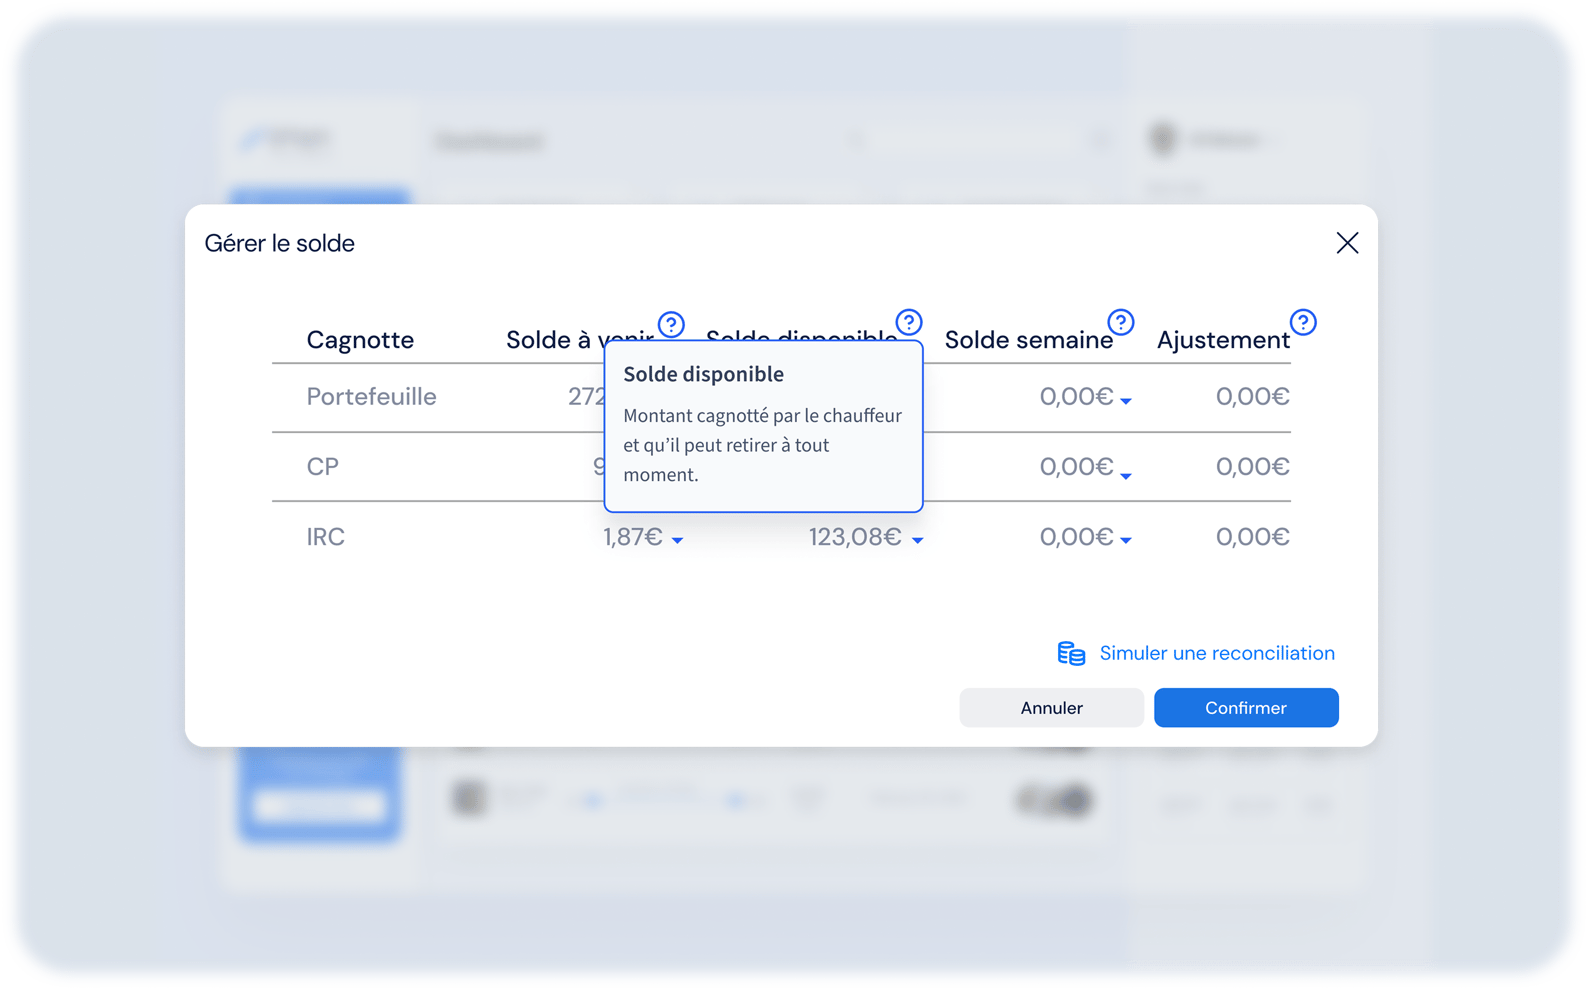Expand IRC Solde semaine dropdown arrow
This screenshot has width=1586, height=988.
pyautogui.click(x=1126, y=540)
